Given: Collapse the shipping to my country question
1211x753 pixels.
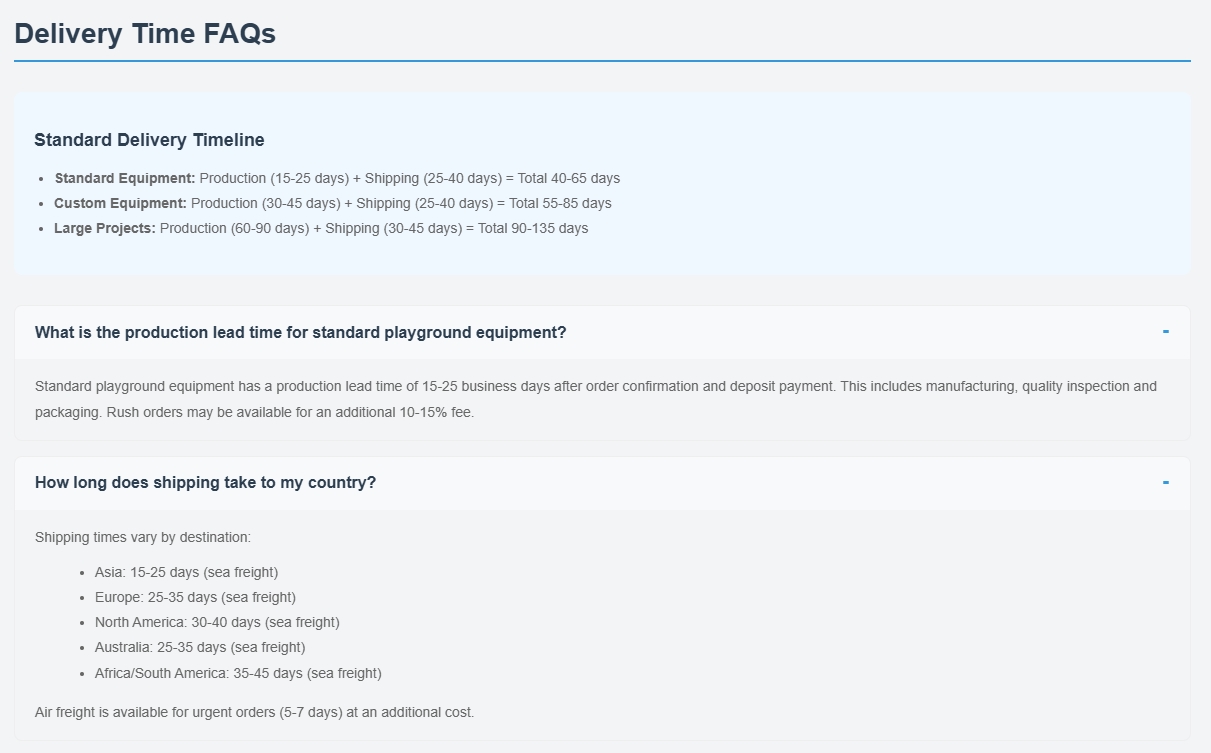Looking at the screenshot, I should click(x=205, y=483).
